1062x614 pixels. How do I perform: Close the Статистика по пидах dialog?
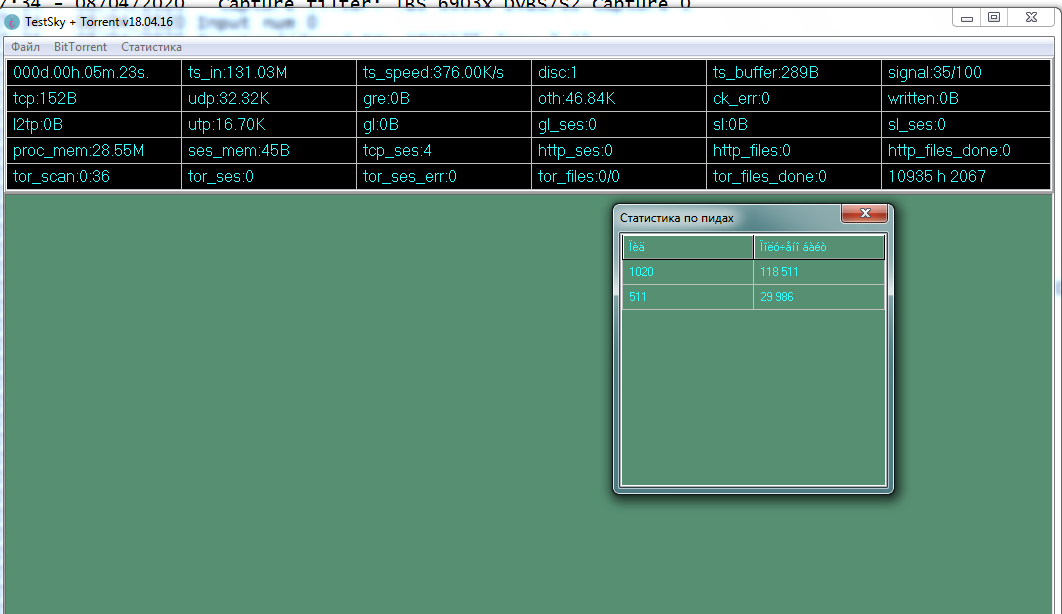865,214
